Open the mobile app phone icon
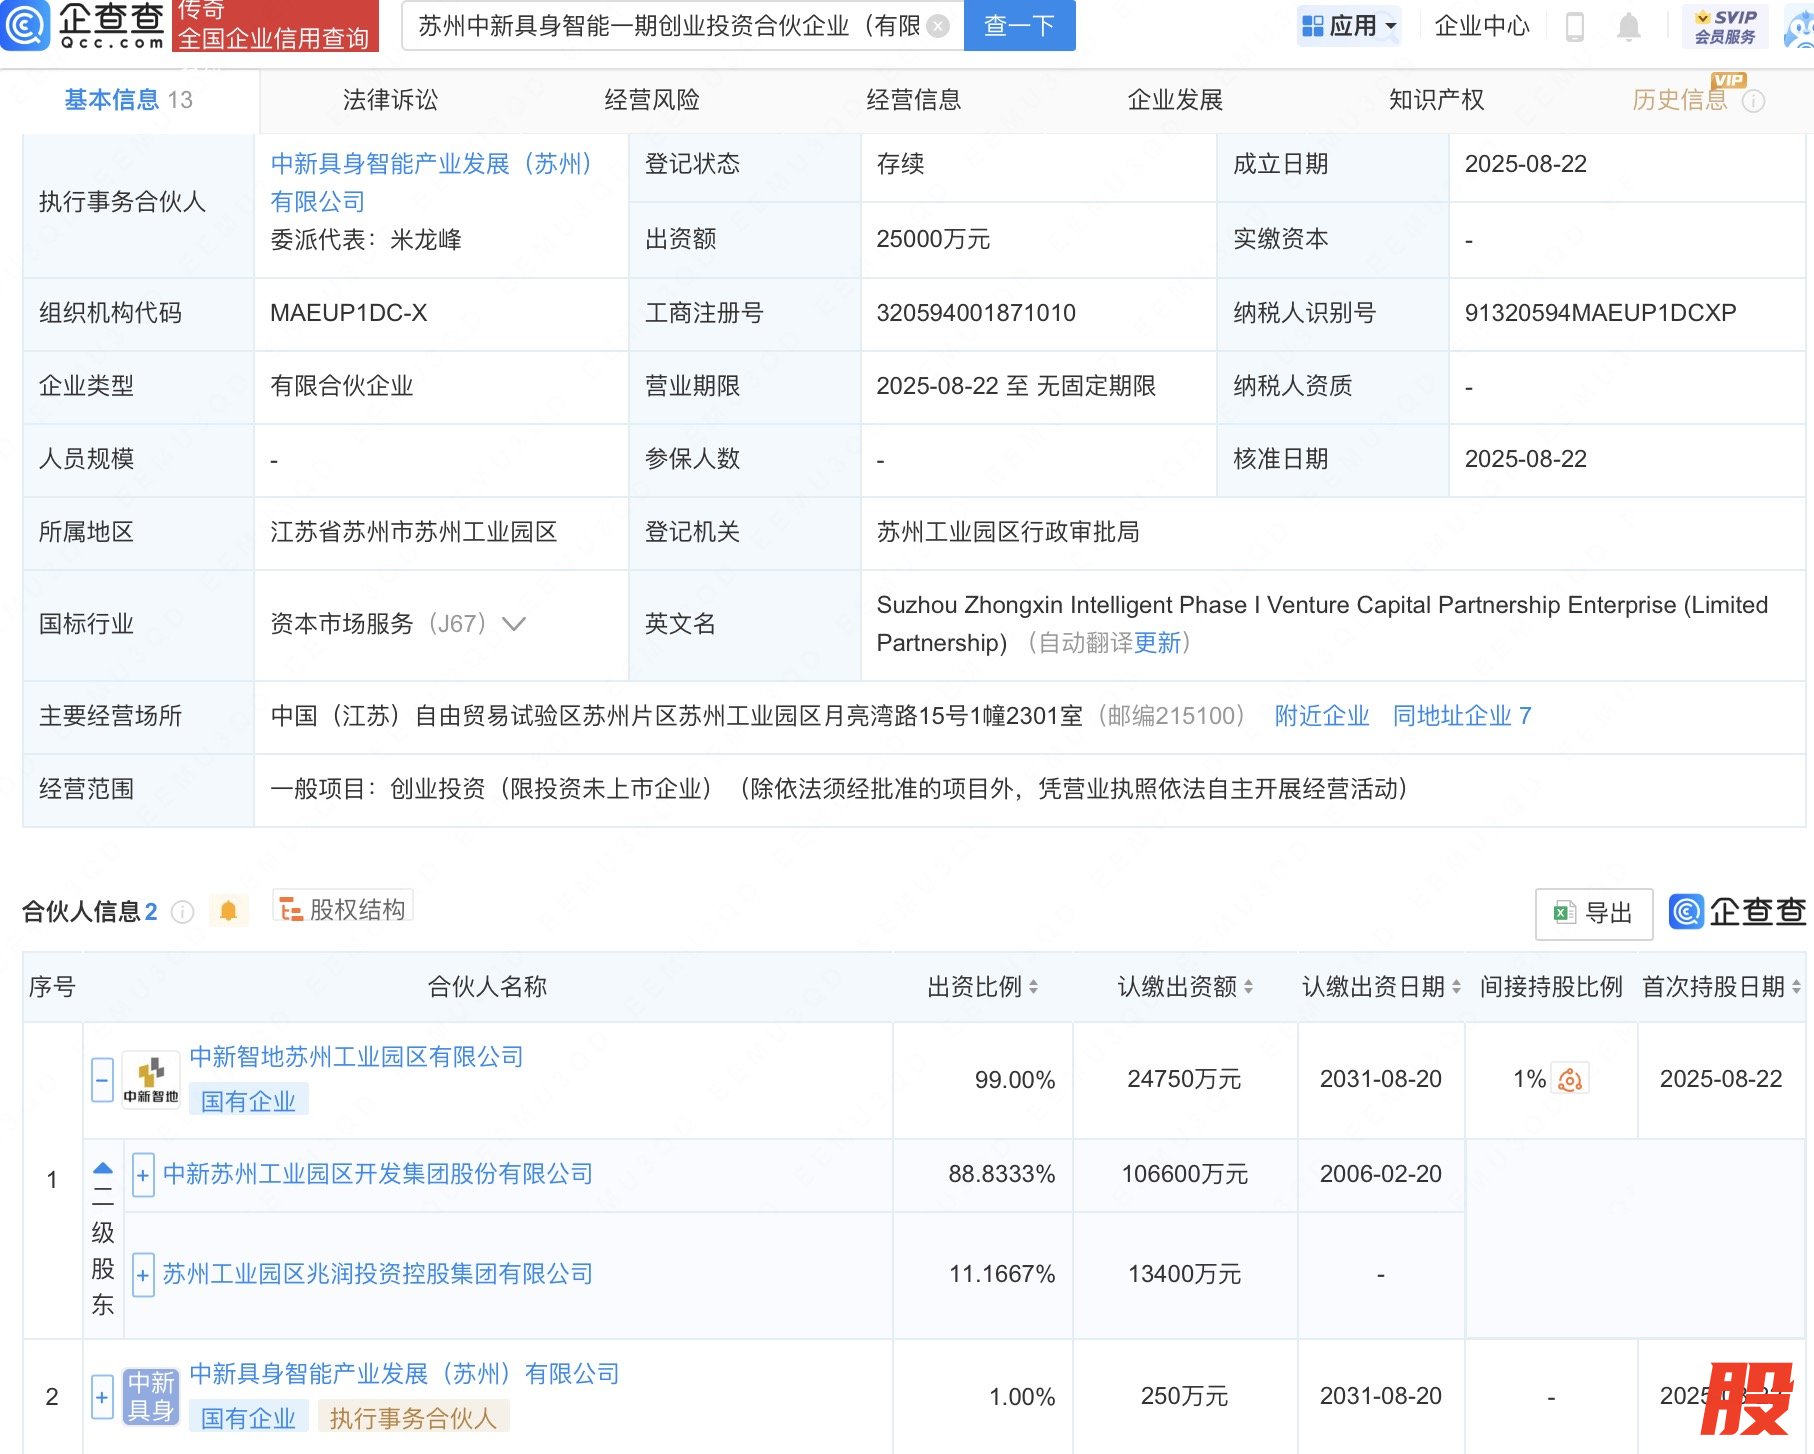 (1574, 27)
